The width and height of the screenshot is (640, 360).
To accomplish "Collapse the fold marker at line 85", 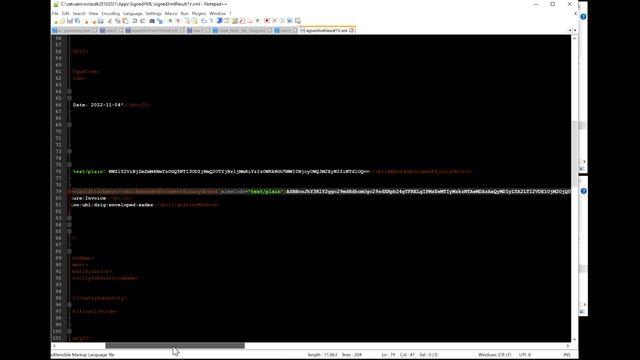I will point(69,231).
